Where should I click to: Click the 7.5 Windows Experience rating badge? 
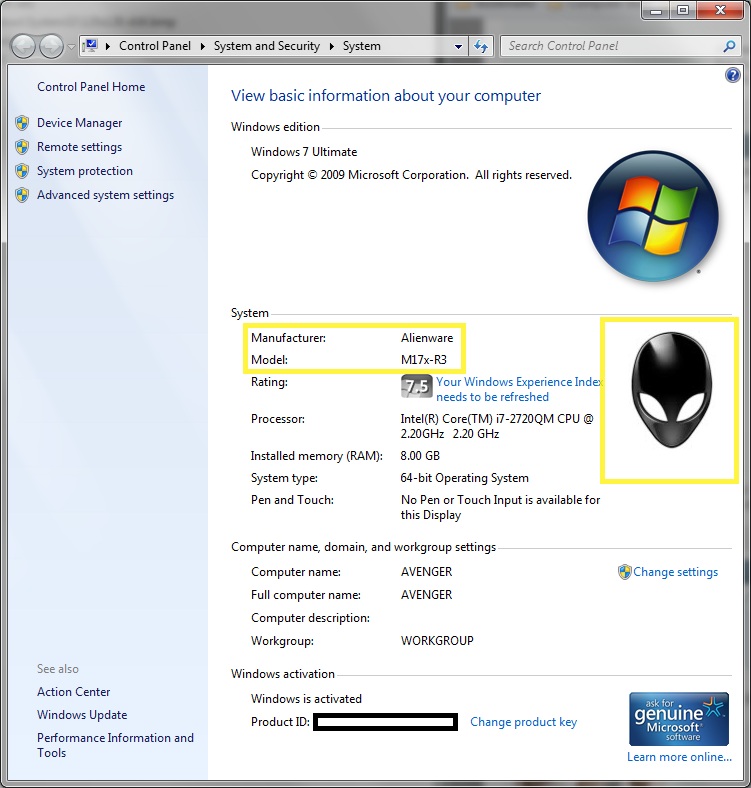417,386
